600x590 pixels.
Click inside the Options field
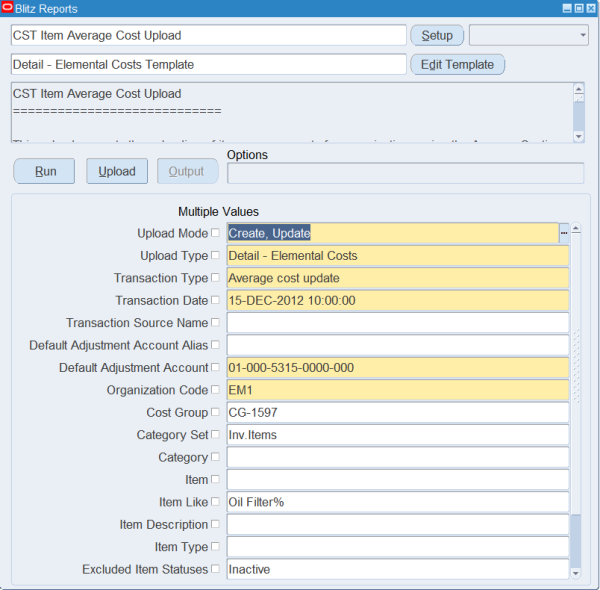[x=406, y=173]
